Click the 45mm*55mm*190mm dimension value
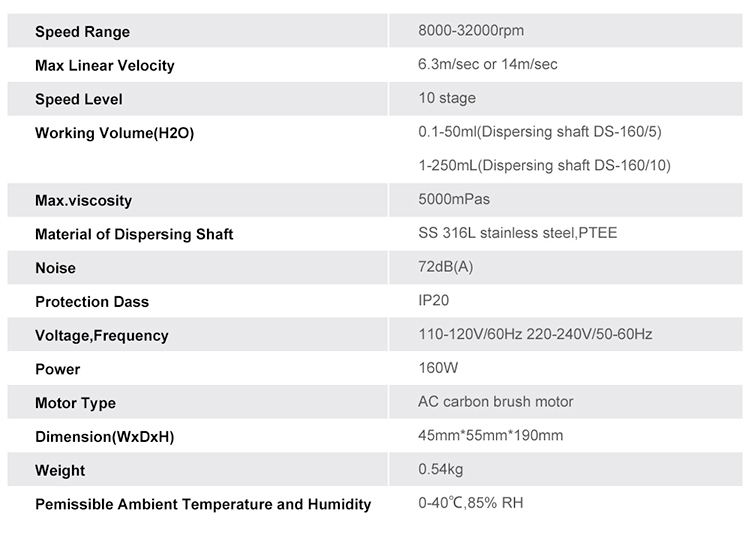 click(490, 435)
